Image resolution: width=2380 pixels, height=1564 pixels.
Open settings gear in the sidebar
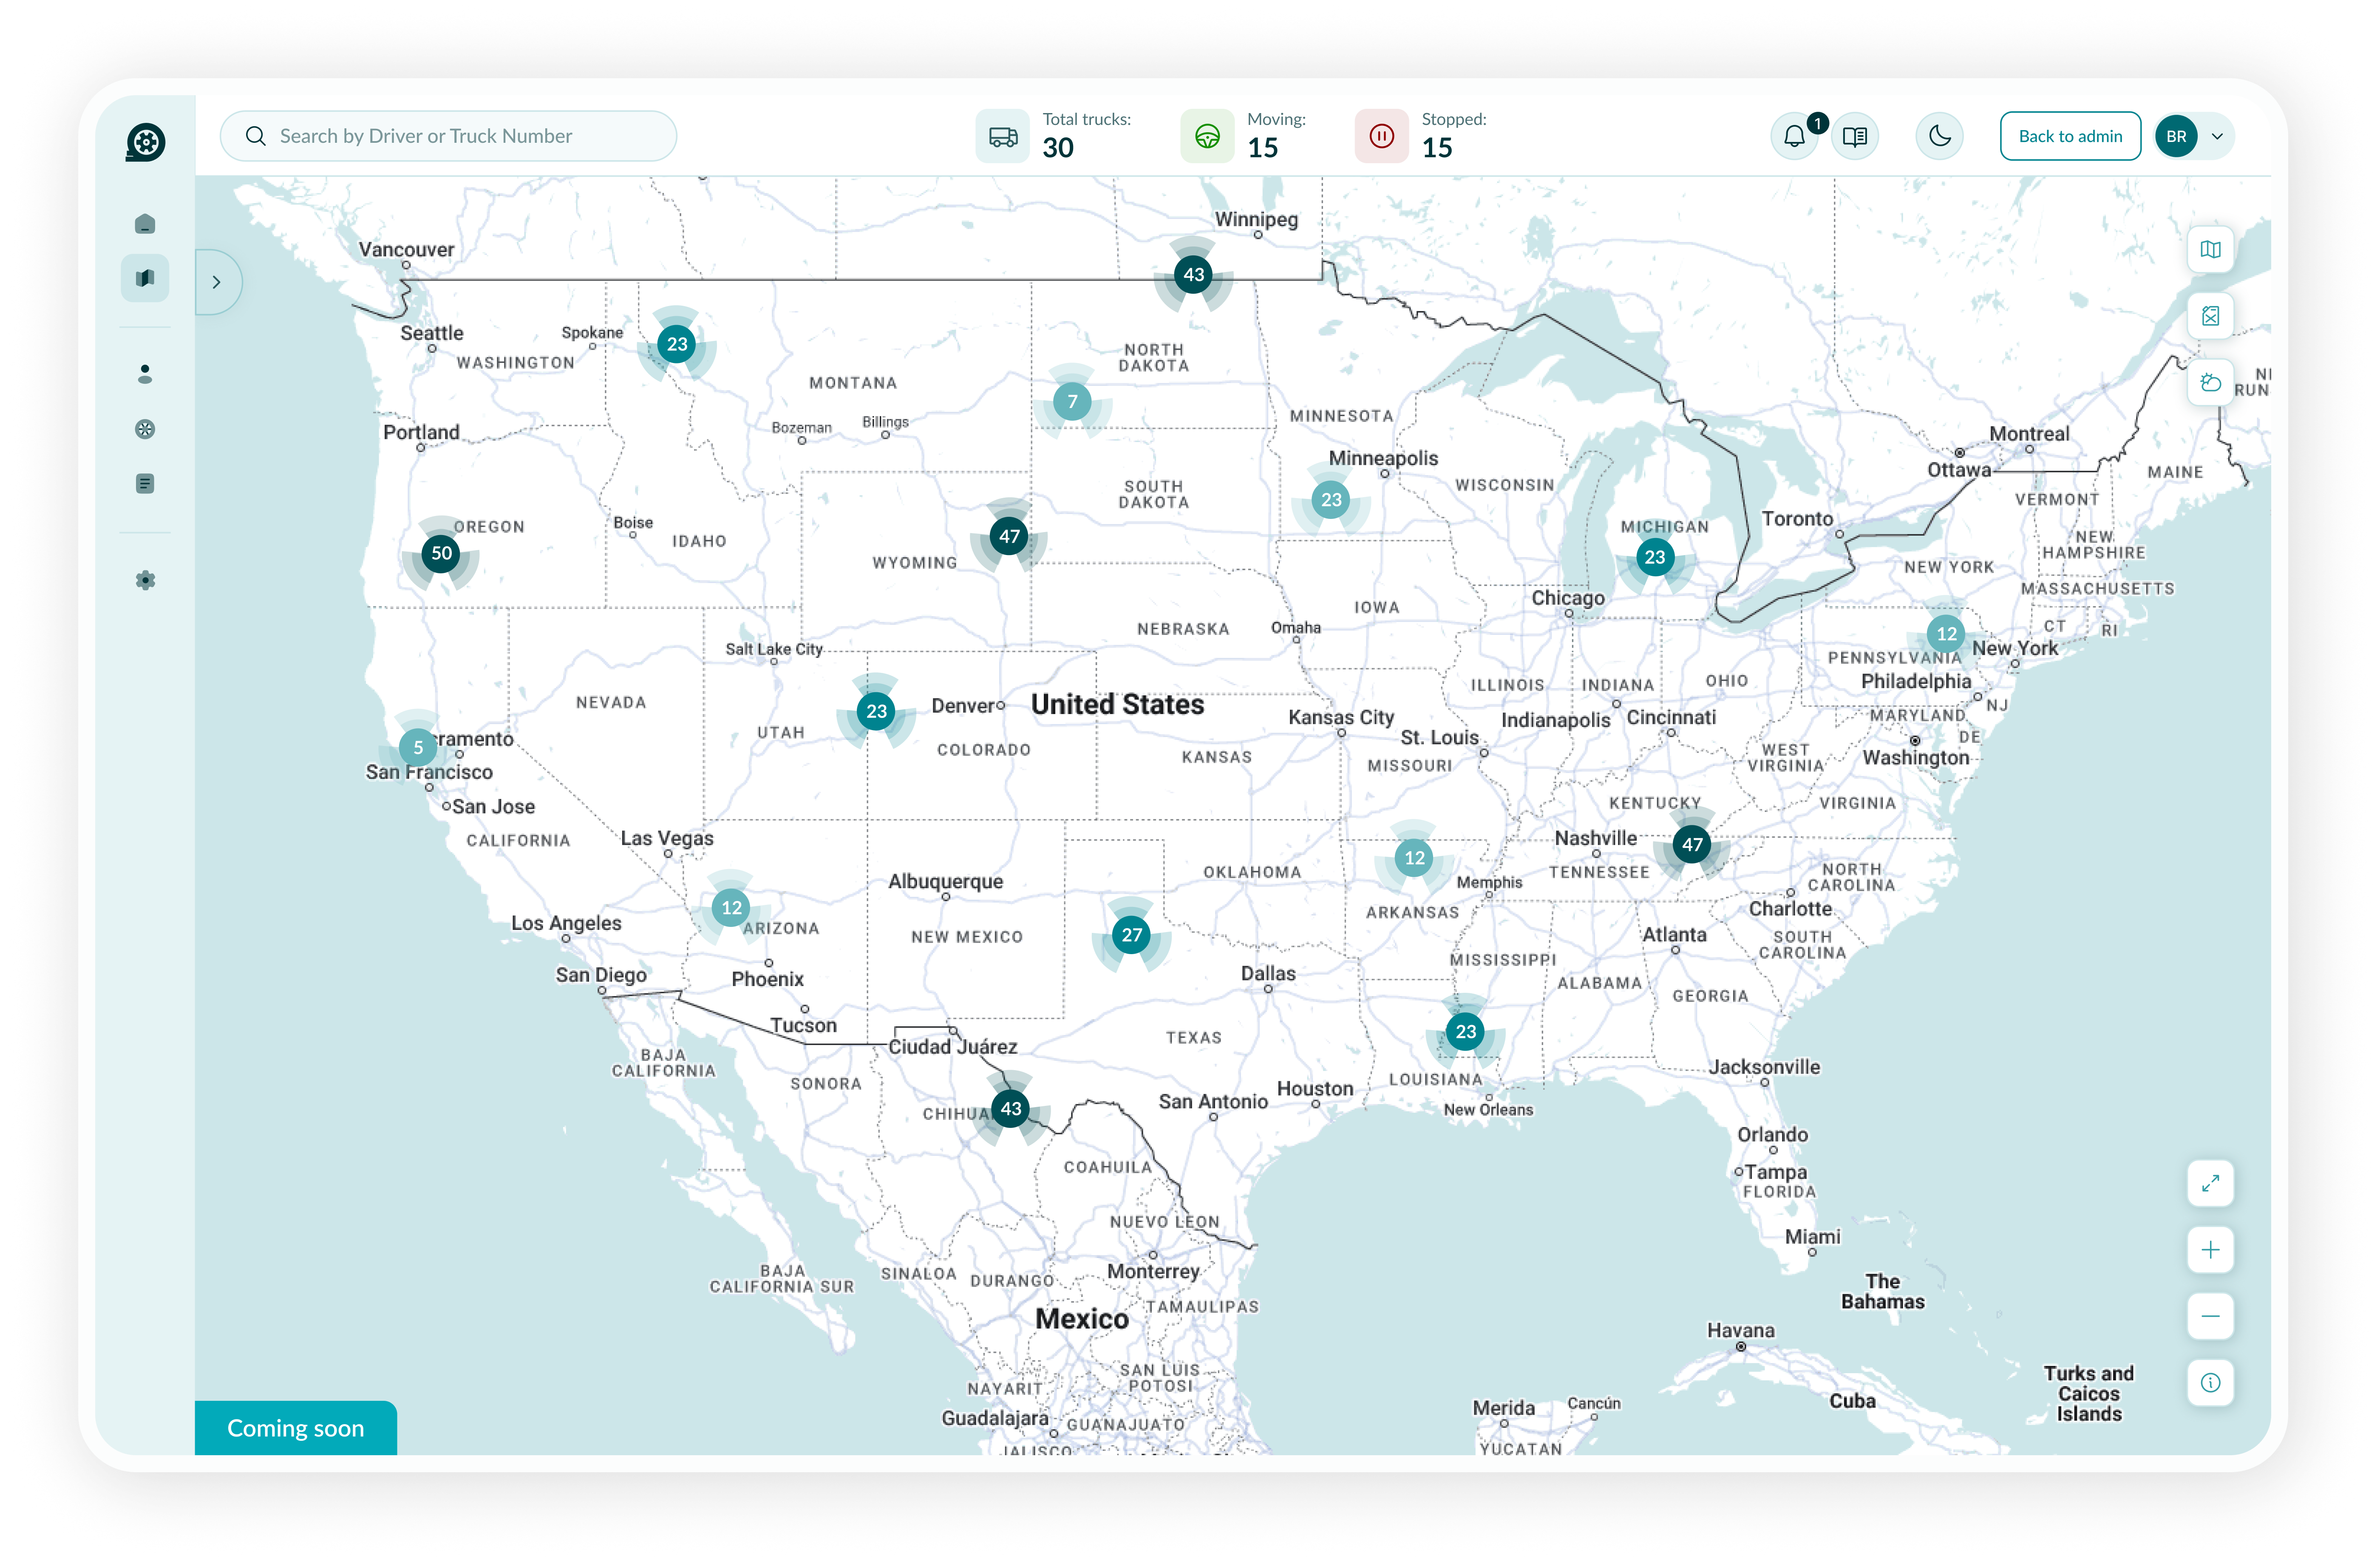[x=145, y=580]
